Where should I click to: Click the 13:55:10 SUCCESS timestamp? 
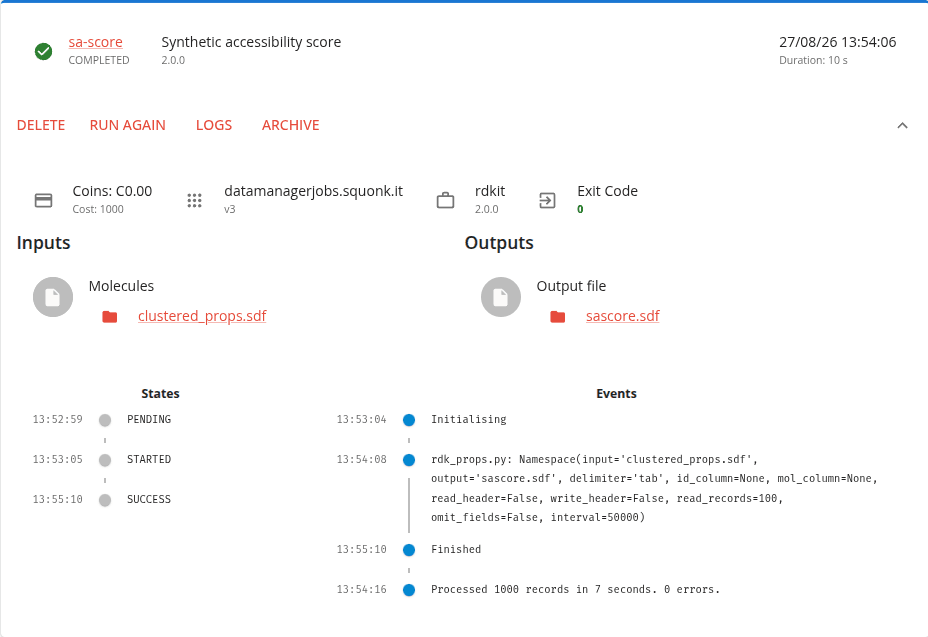[x=57, y=500]
